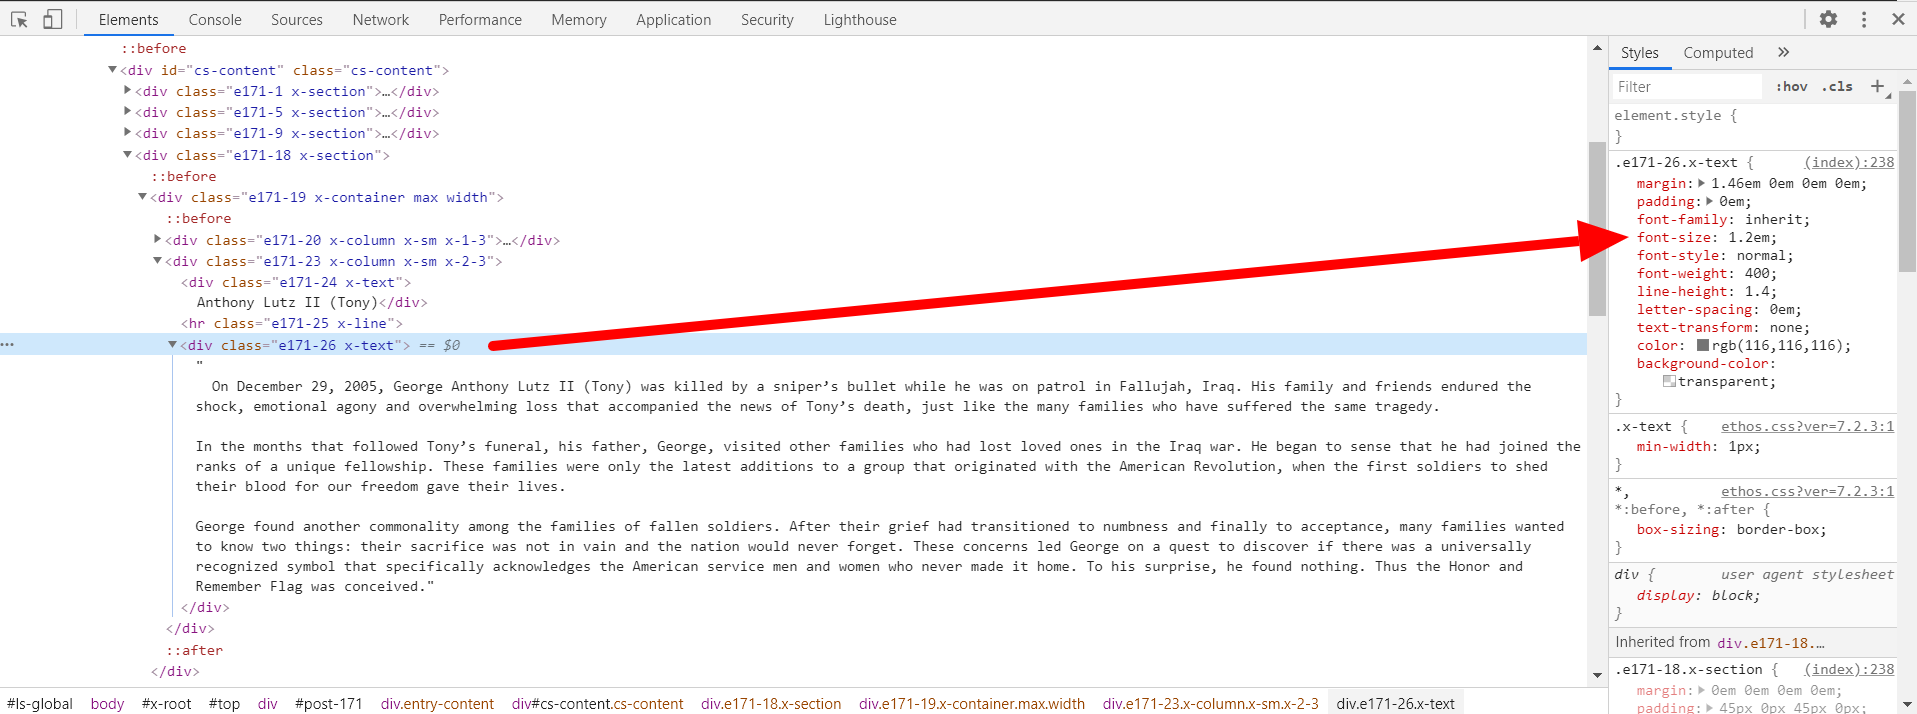Select div#cs-content.cs-content breadcrumb item

click(597, 703)
